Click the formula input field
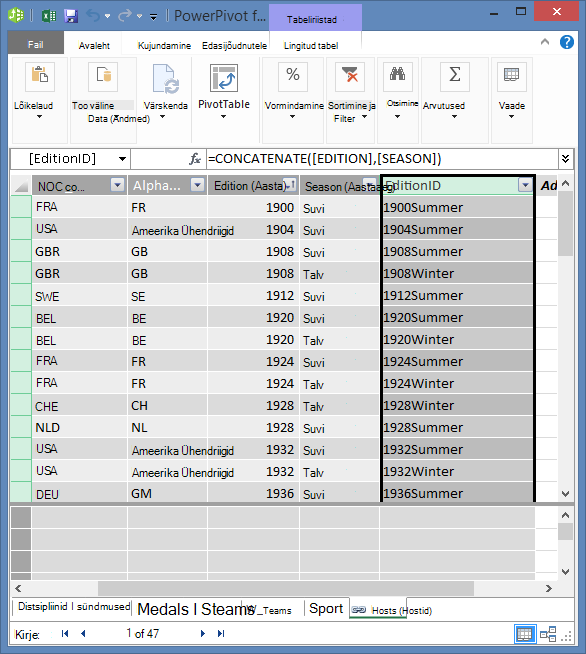Image resolution: width=586 pixels, height=654 pixels. coord(382,158)
